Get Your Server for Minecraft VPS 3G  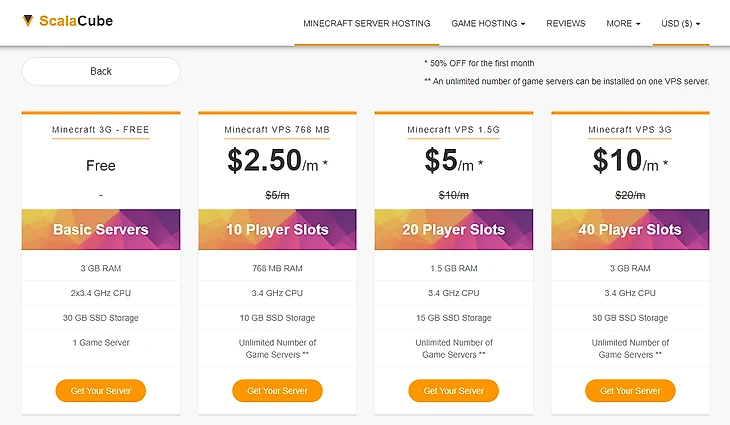pos(630,390)
